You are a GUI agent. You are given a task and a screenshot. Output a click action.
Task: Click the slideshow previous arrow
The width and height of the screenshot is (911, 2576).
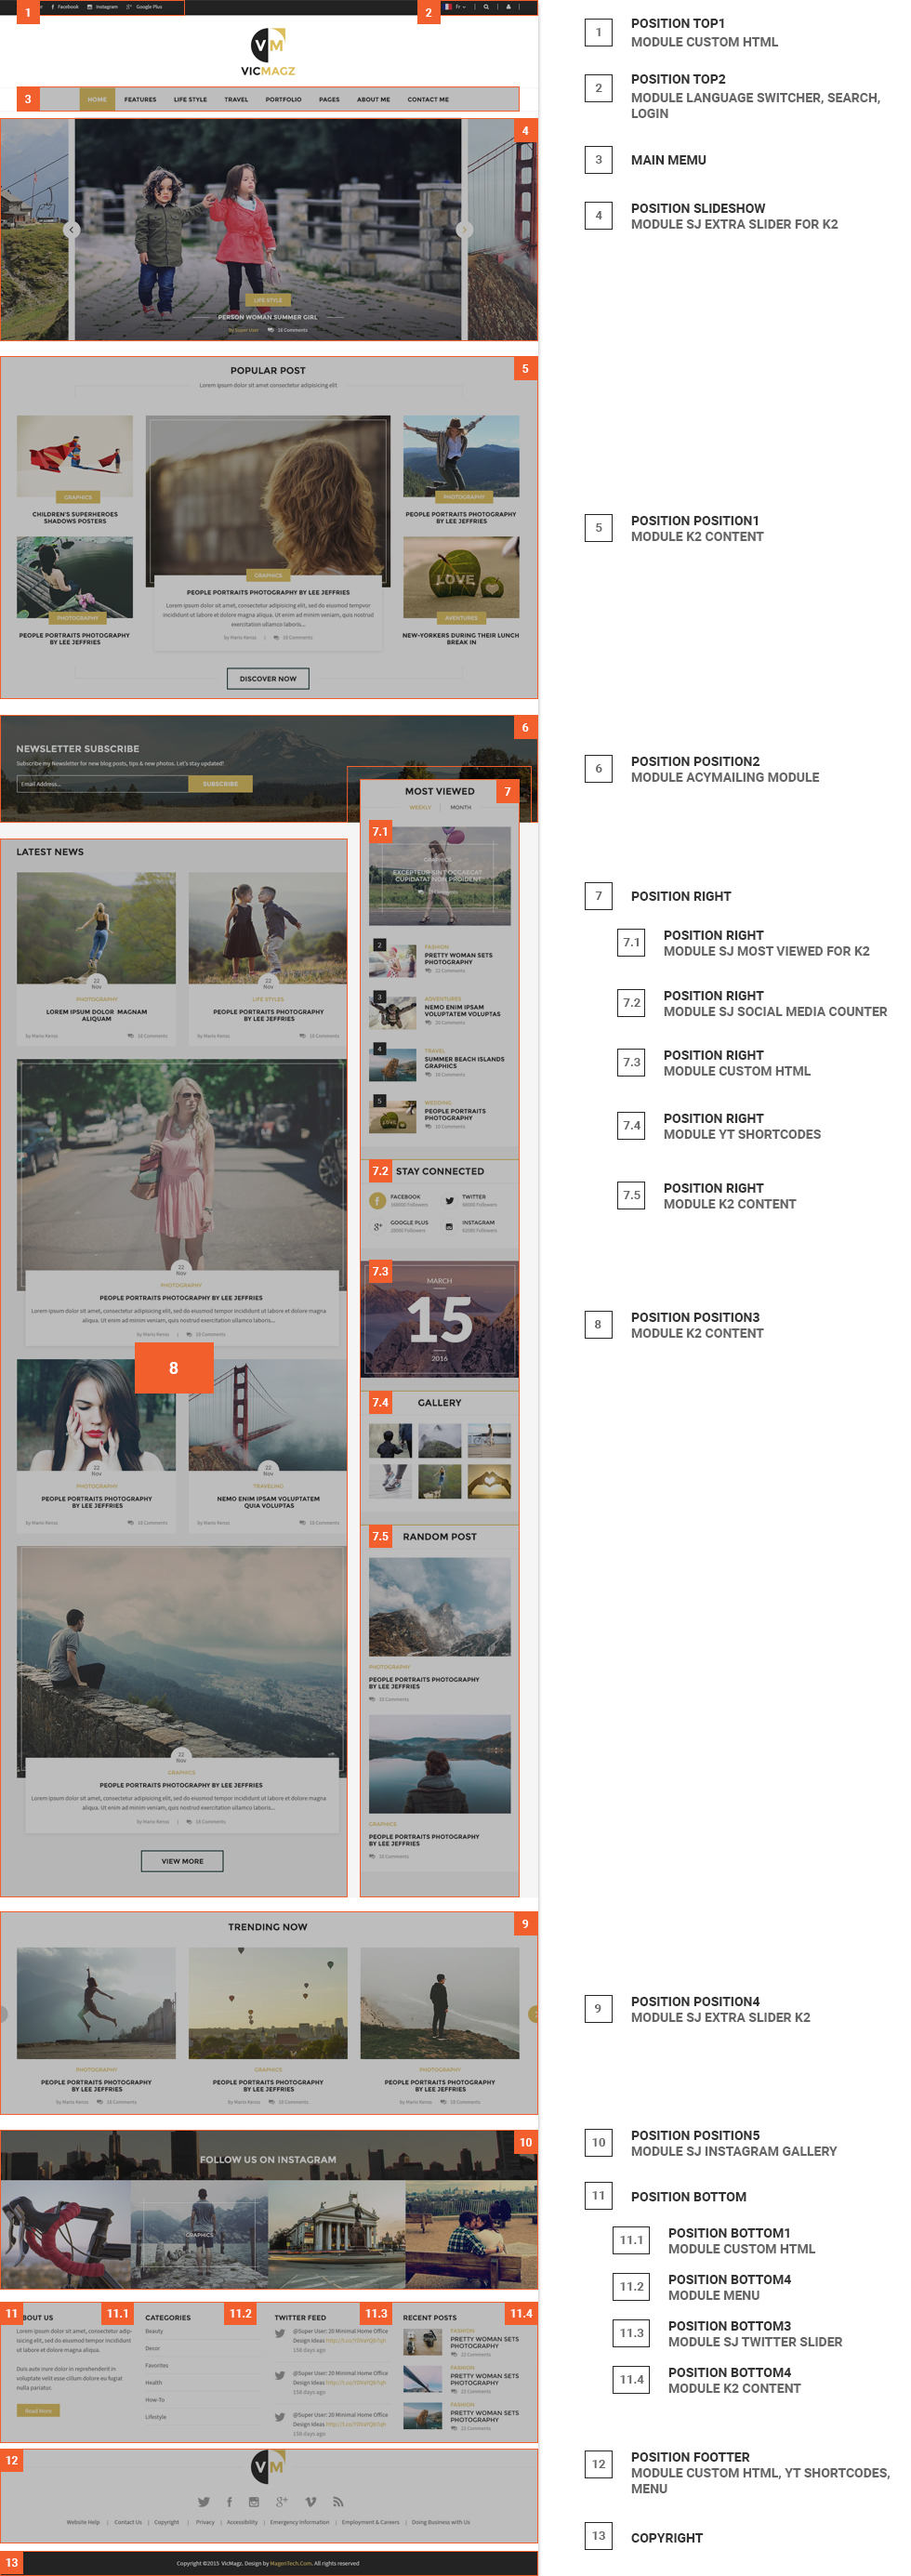coord(72,230)
